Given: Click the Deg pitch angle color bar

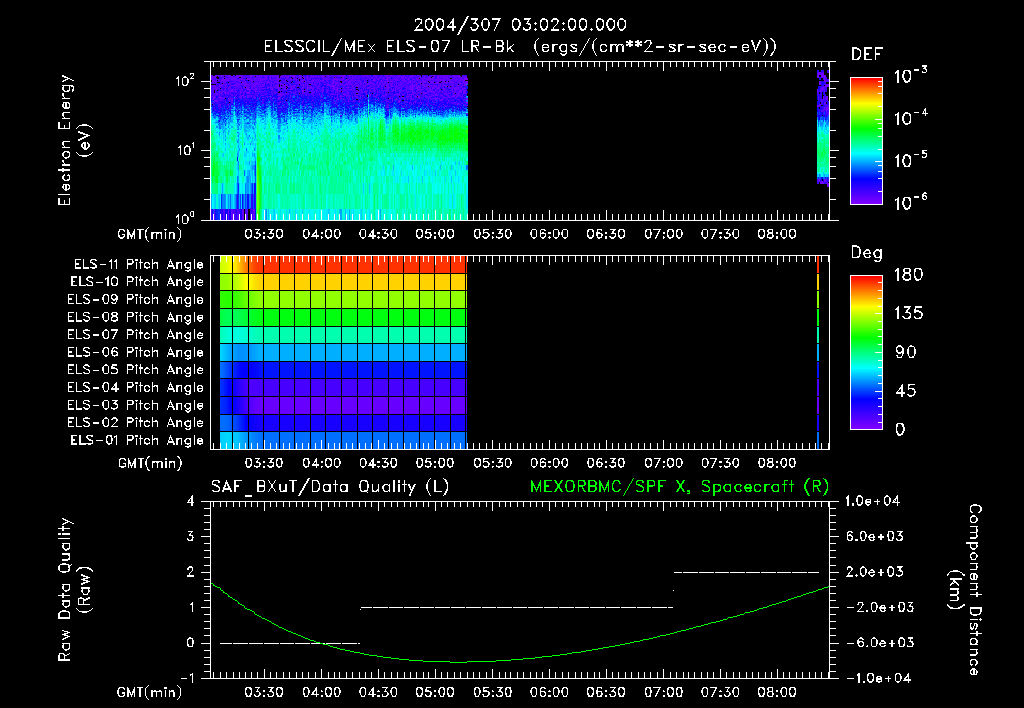Looking at the screenshot, I should click(866, 352).
